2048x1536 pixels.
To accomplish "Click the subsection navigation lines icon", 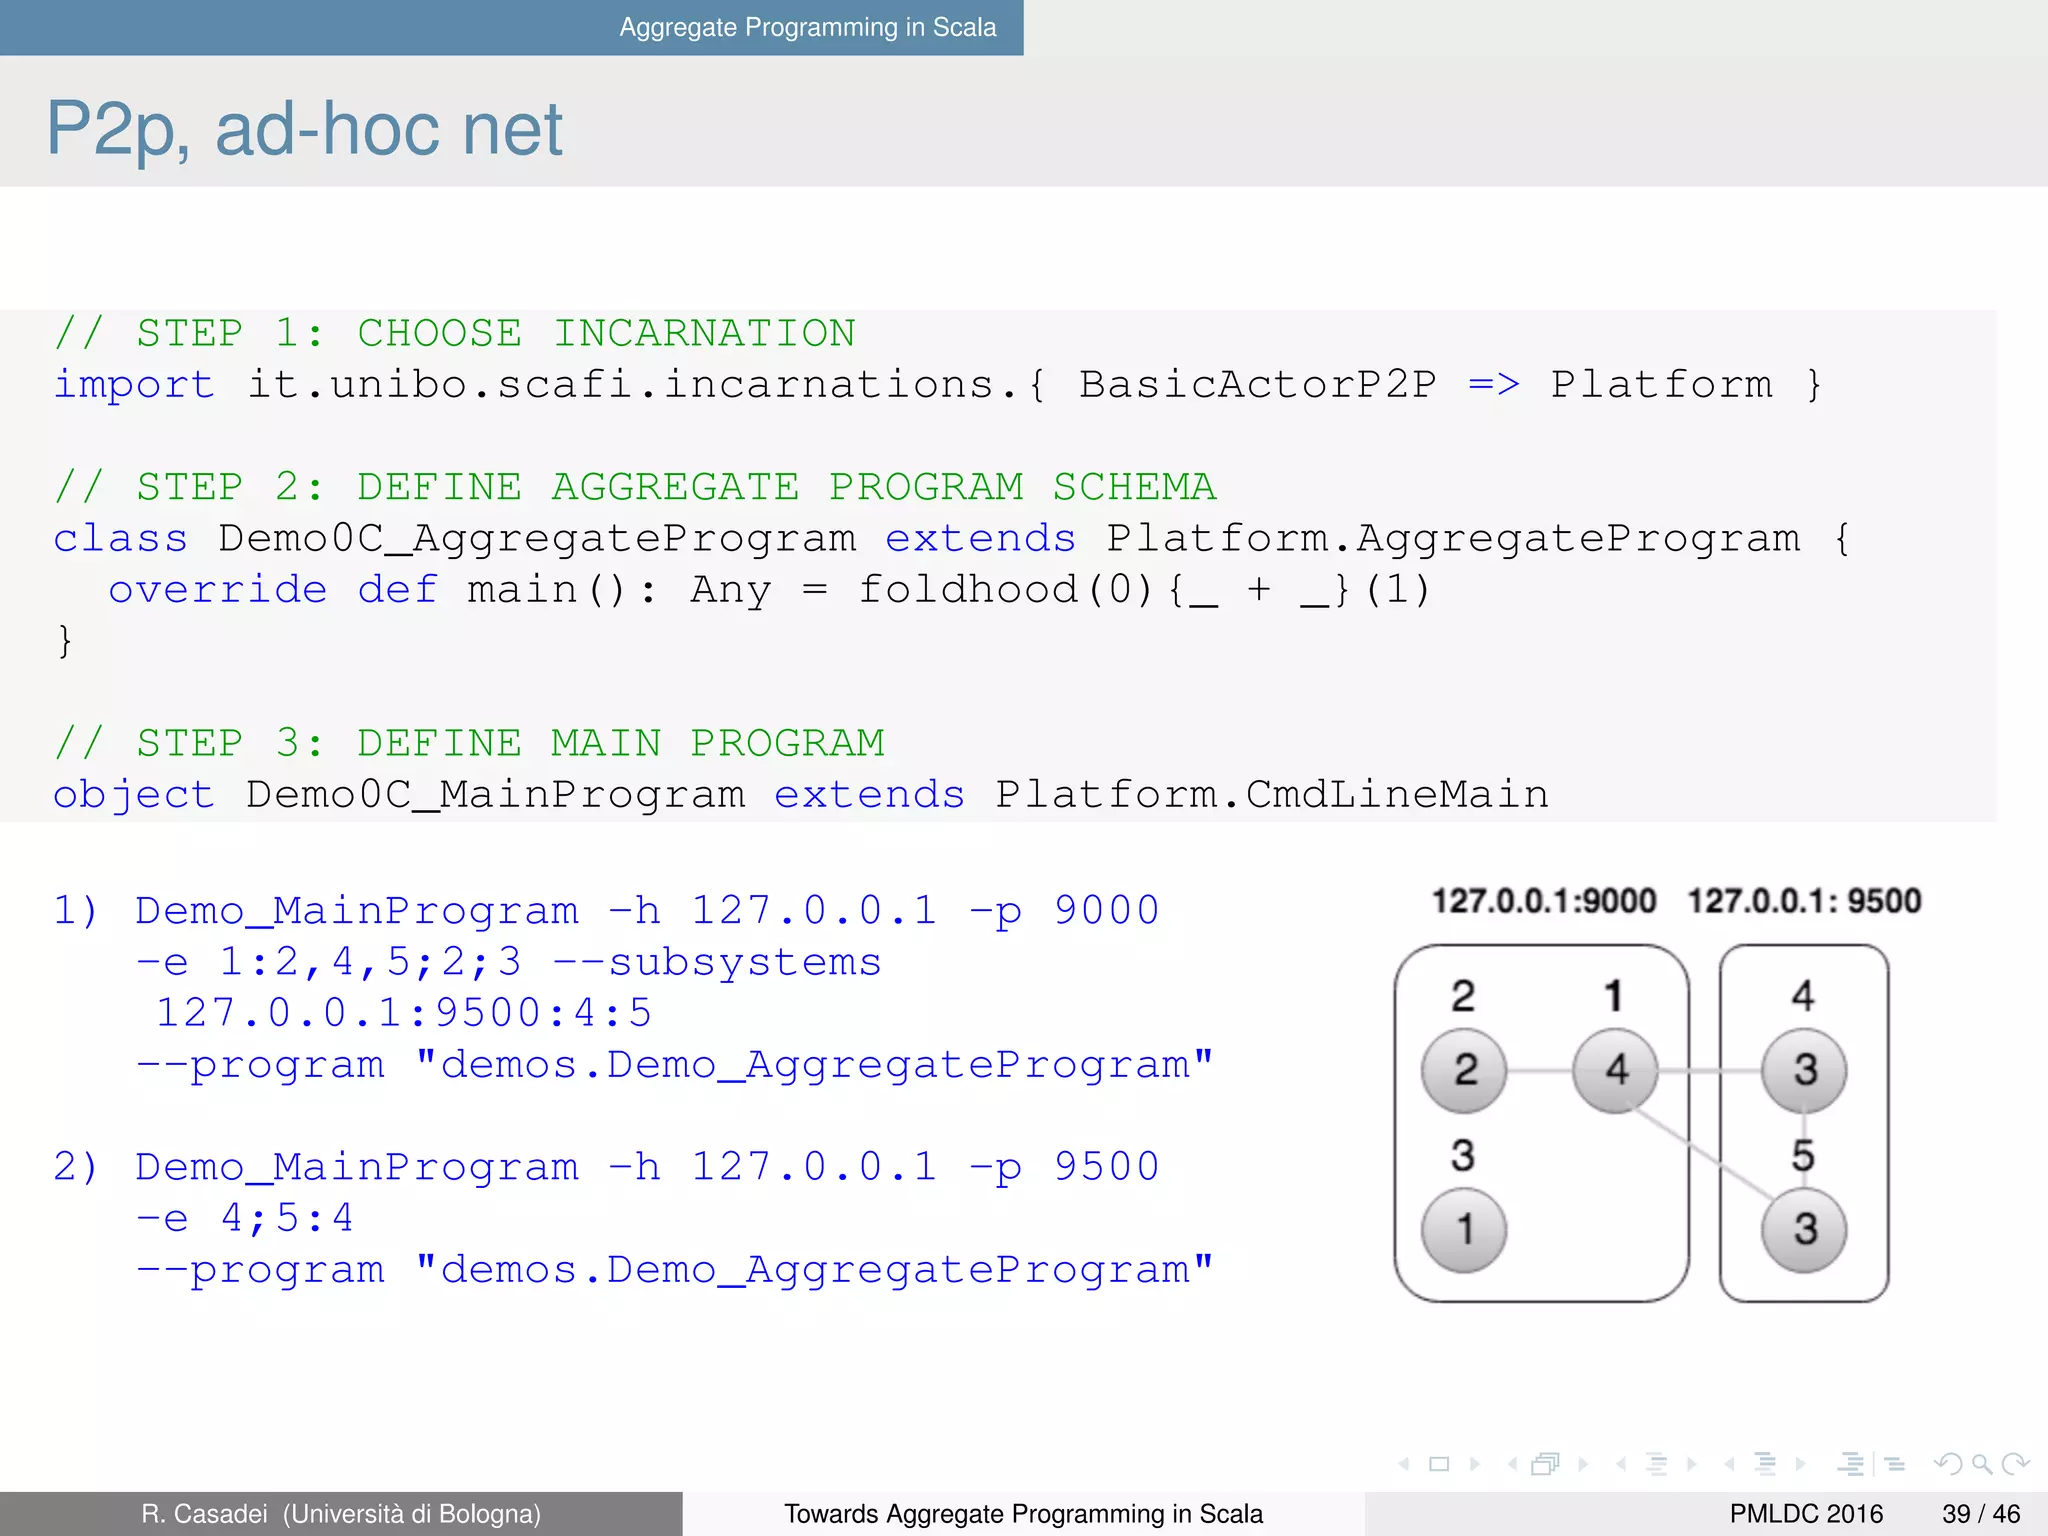I will tap(1657, 1464).
